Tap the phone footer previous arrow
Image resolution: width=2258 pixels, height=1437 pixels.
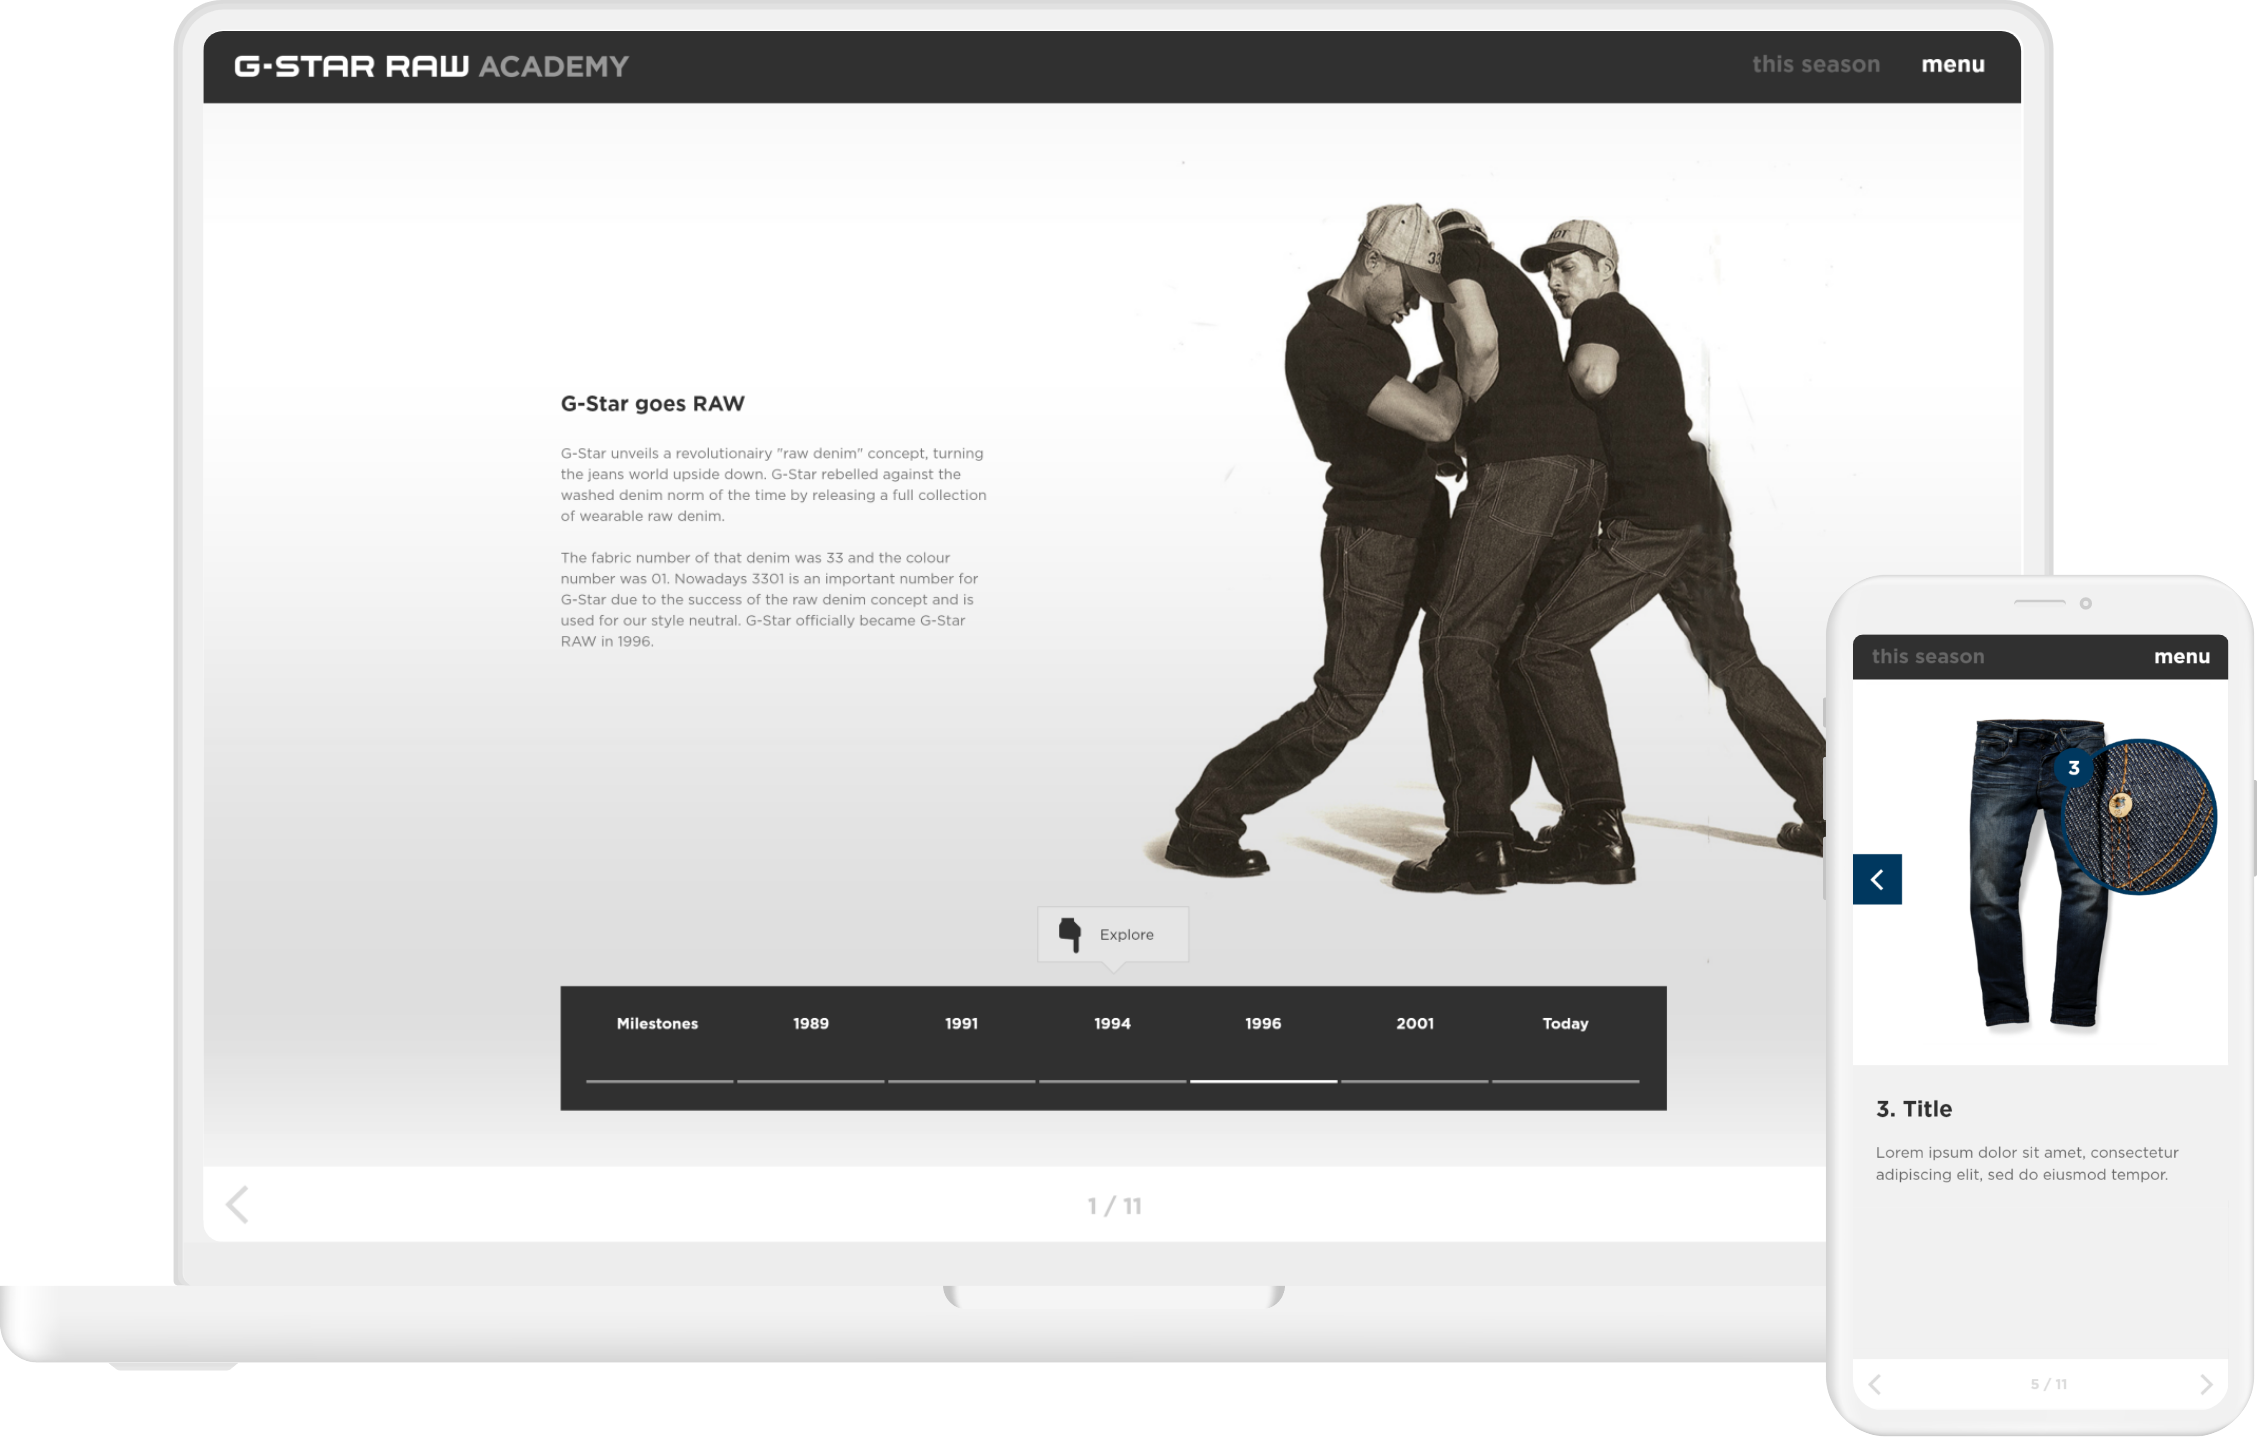(x=1875, y=1384)
